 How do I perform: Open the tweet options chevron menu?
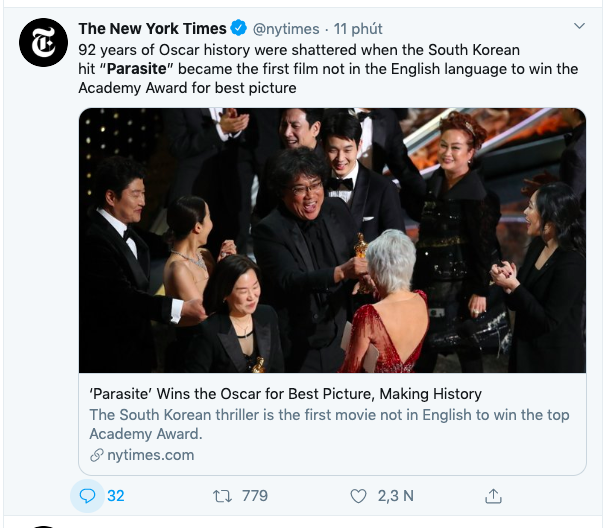pos(578,25)
